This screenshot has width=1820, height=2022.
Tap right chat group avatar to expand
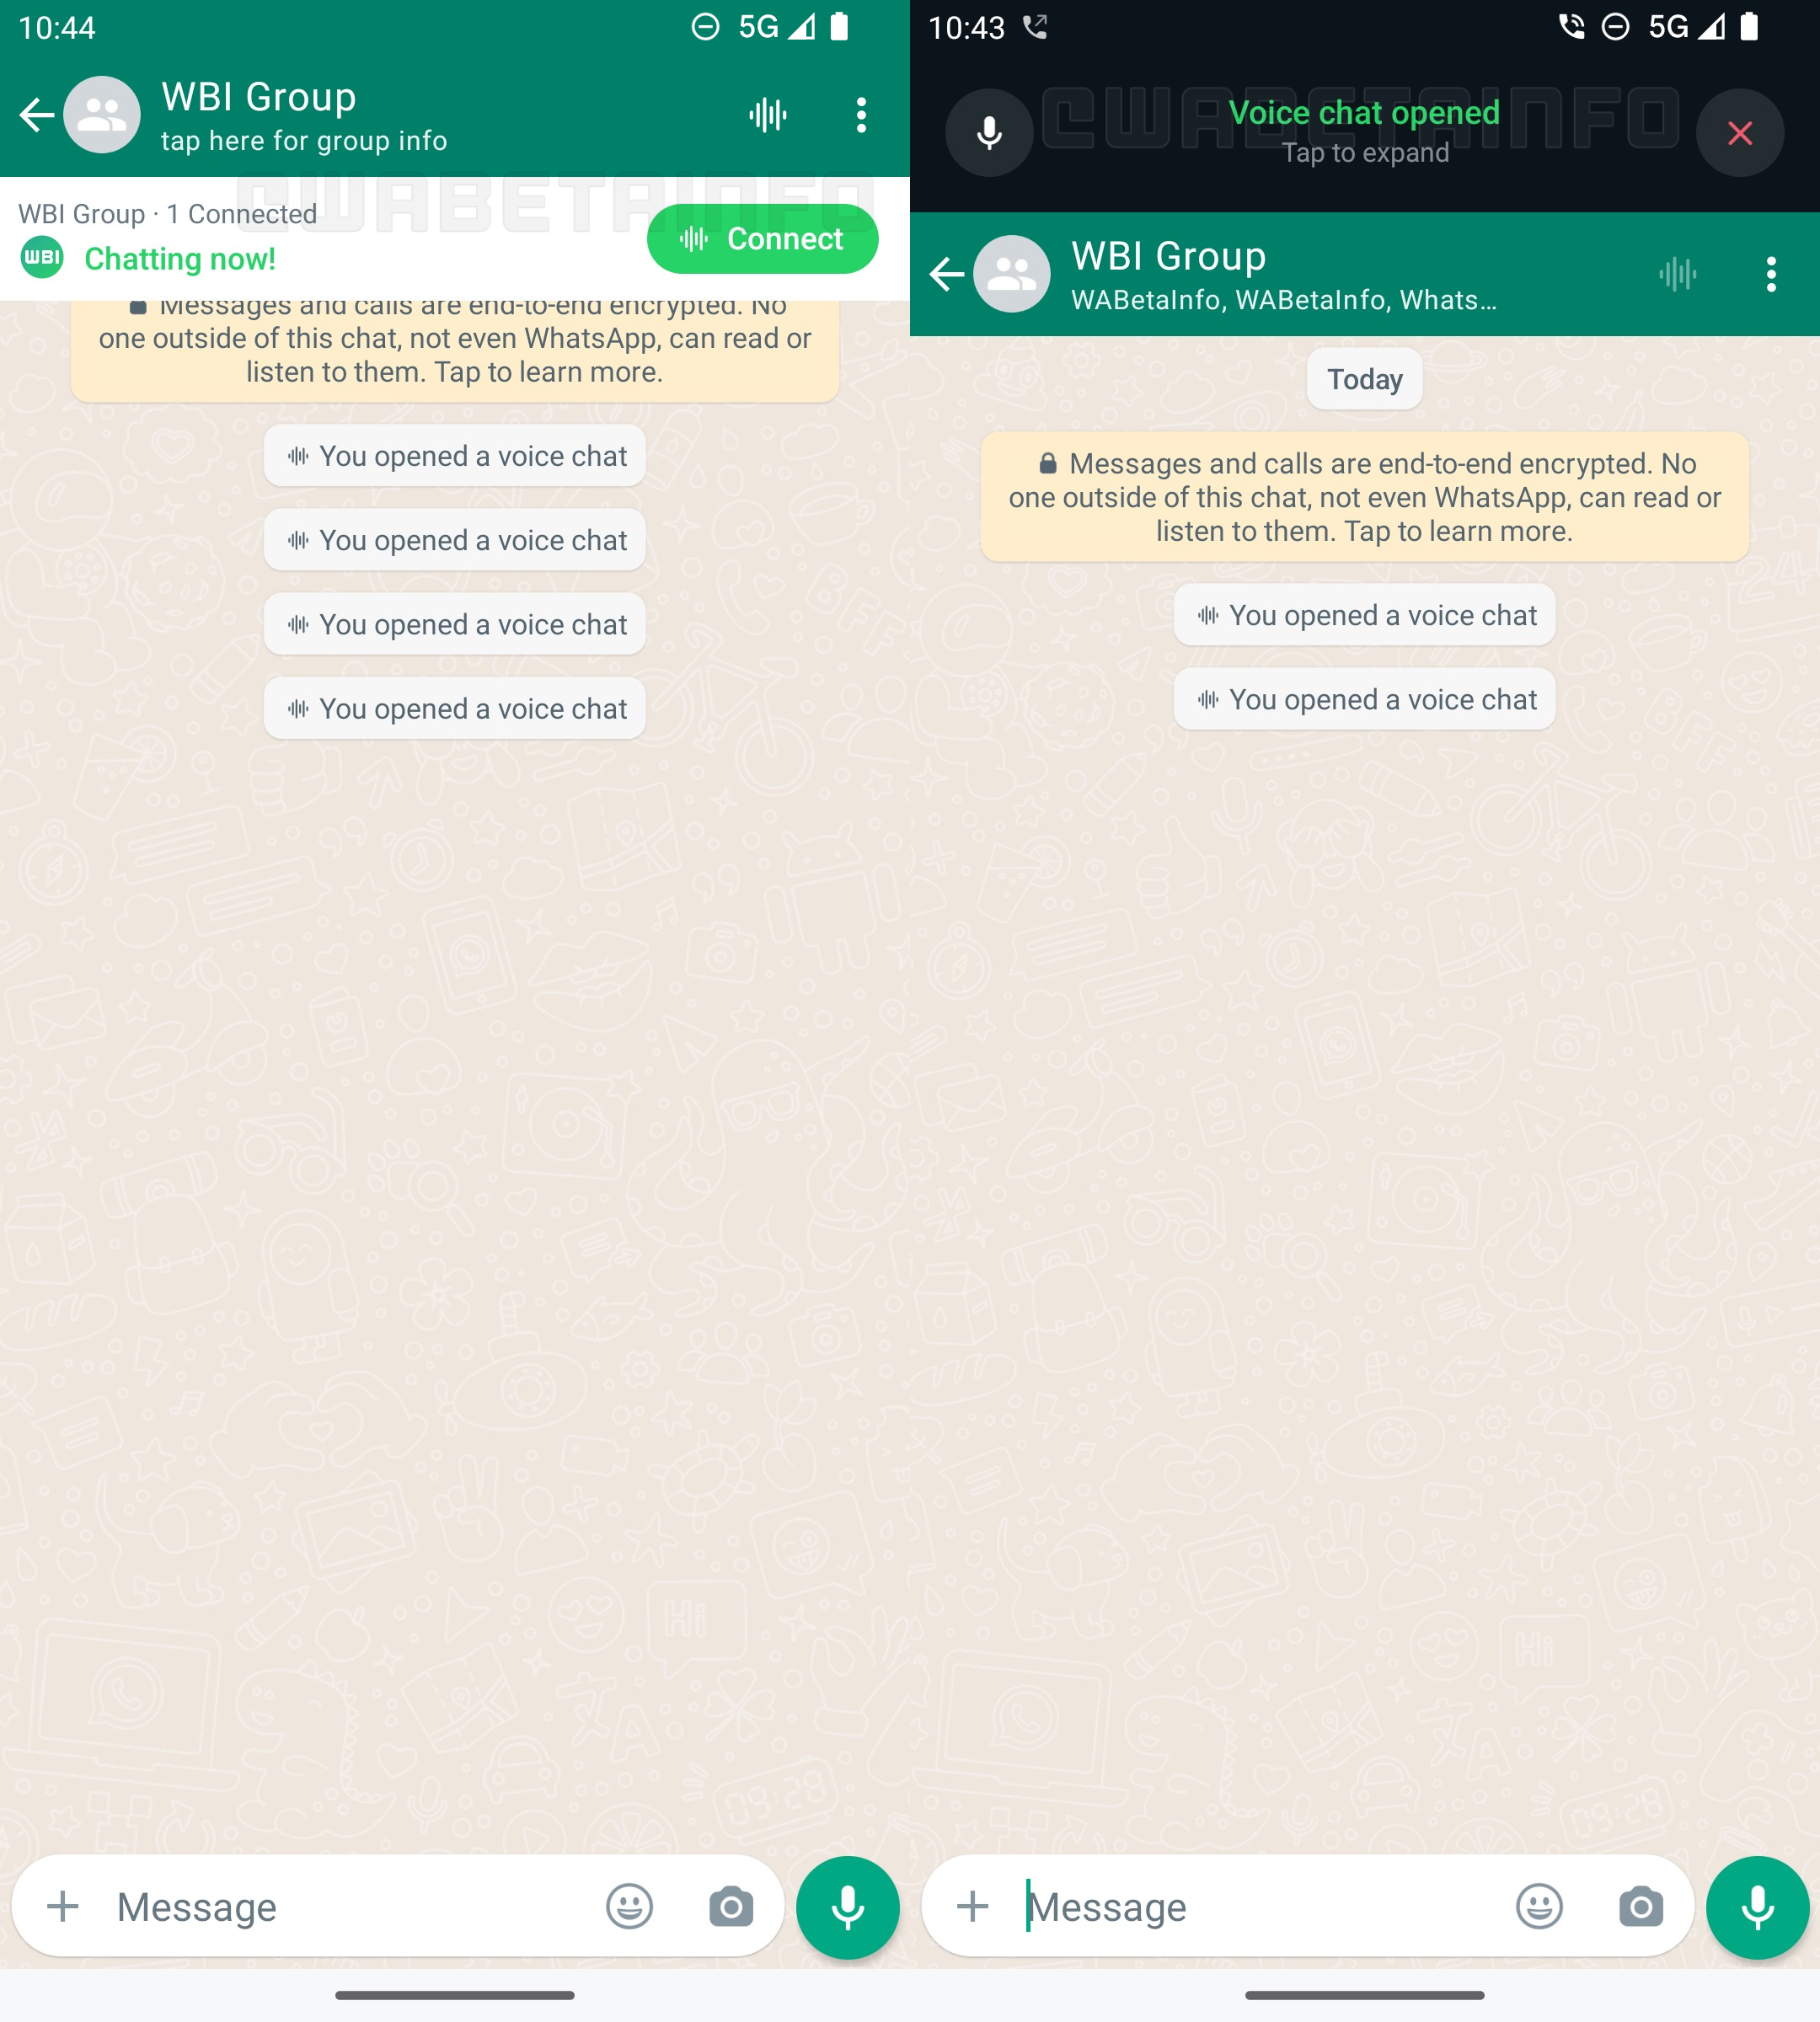(x=1014, y=274)
